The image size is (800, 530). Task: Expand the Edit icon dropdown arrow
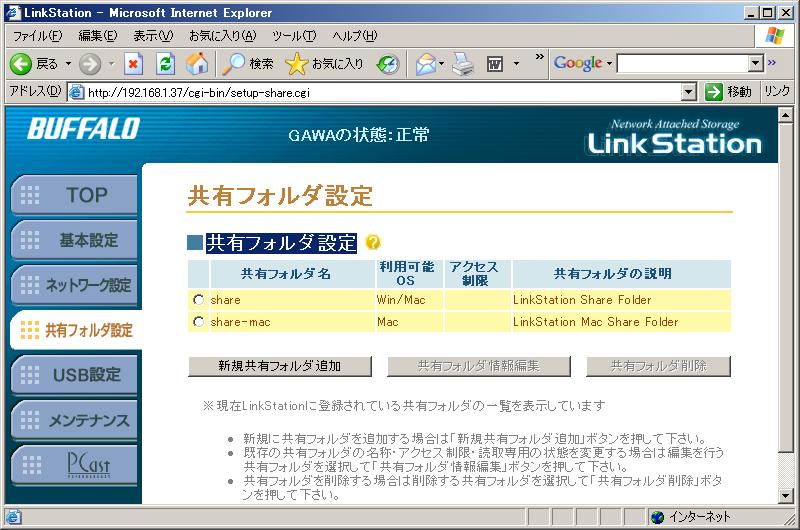click(516, 64)
